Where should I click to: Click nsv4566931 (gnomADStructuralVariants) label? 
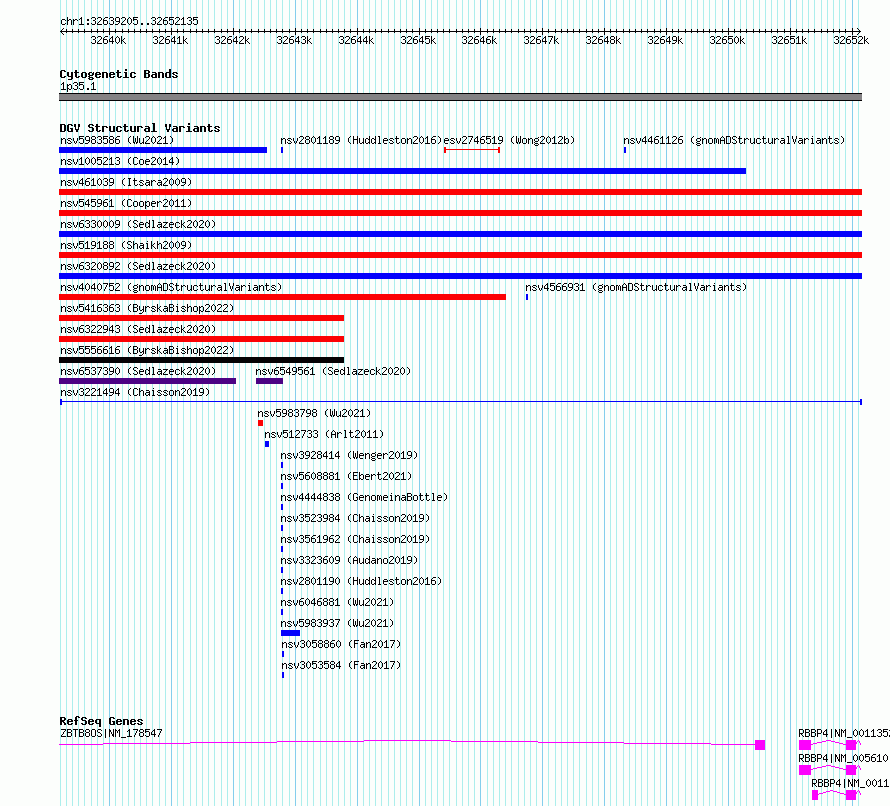(636, 287)
